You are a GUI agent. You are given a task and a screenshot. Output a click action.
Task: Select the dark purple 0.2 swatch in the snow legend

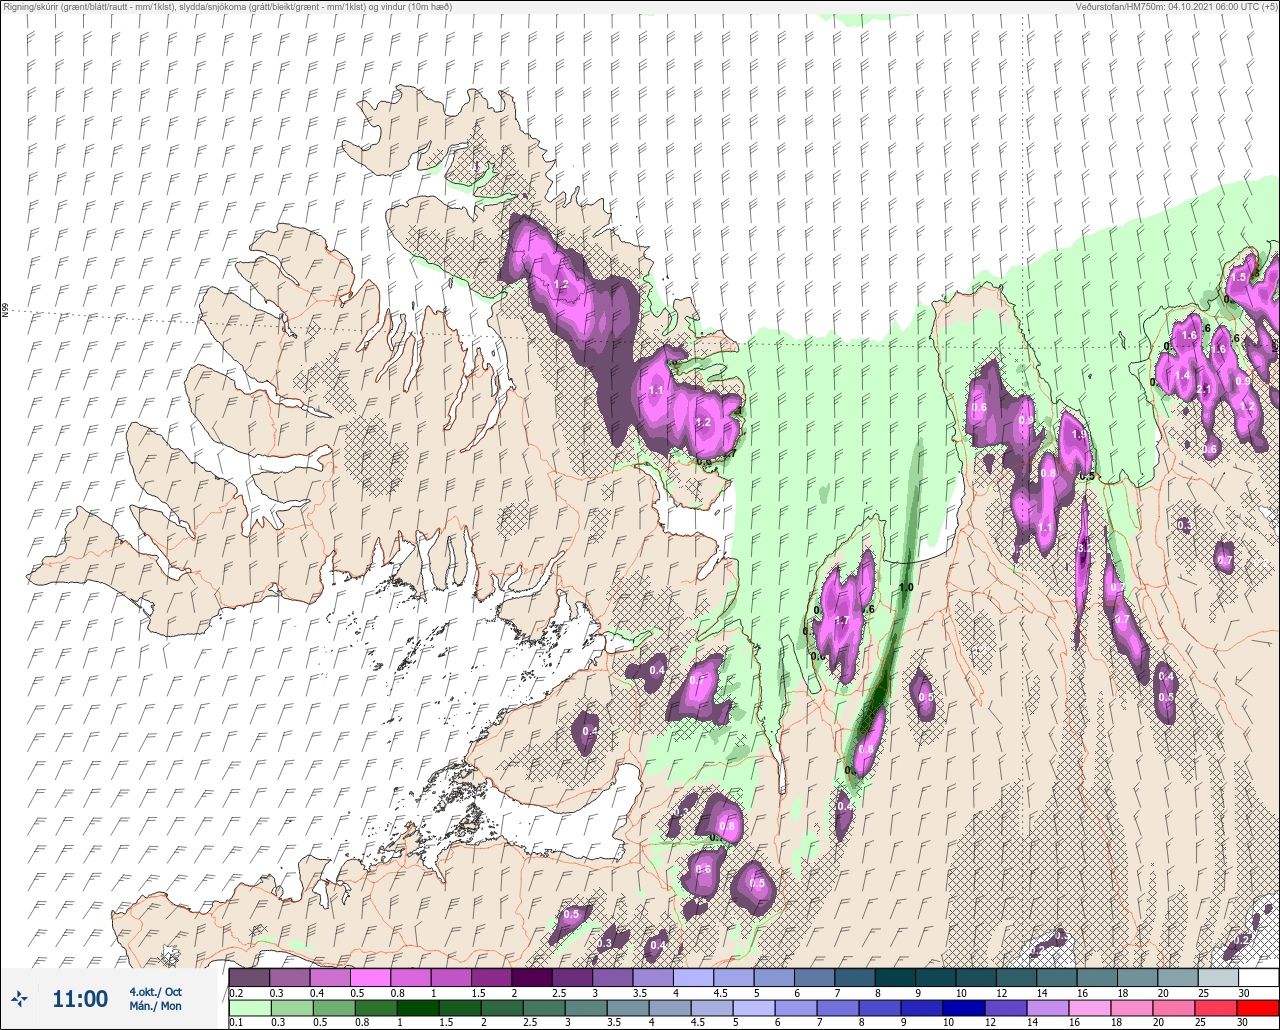(x=249, y=977)
